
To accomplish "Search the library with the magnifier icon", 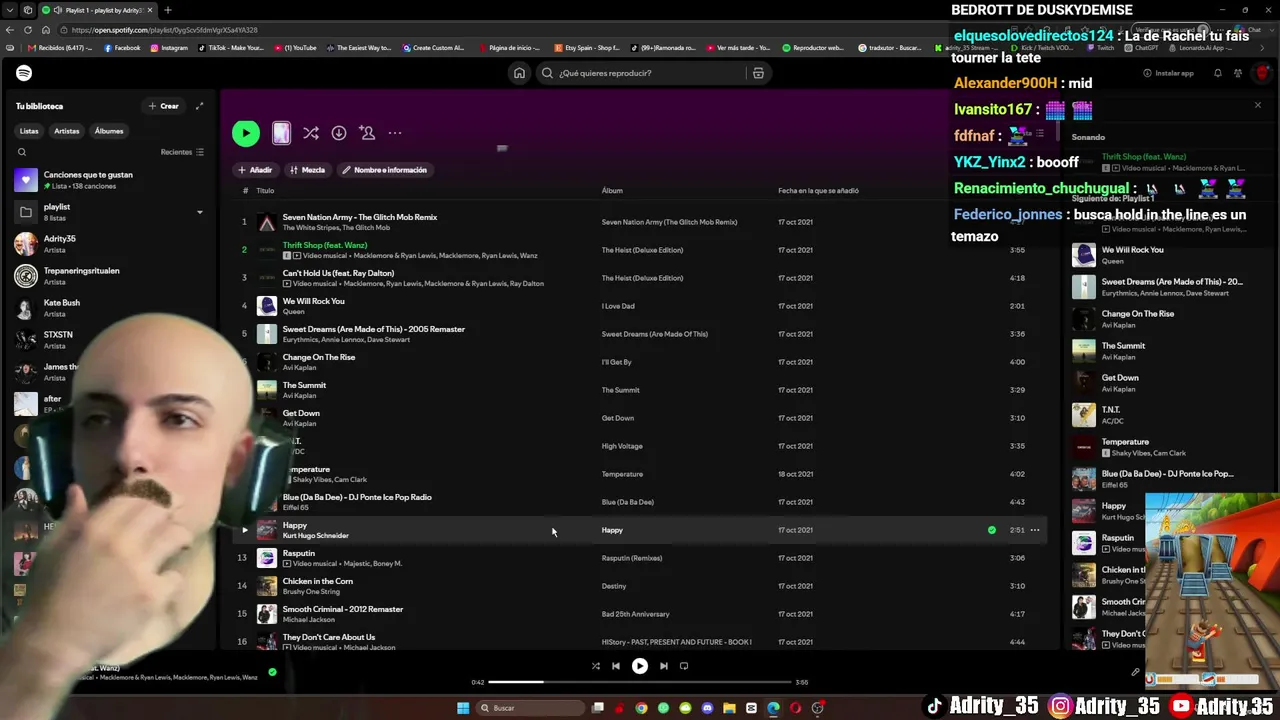I will [22, 152].
